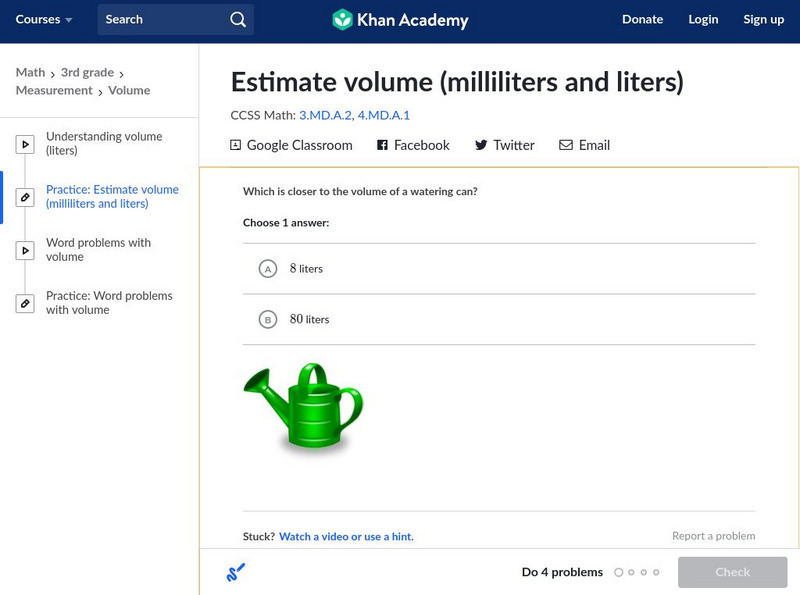Select Donate in the top navigation

point(642,19)
